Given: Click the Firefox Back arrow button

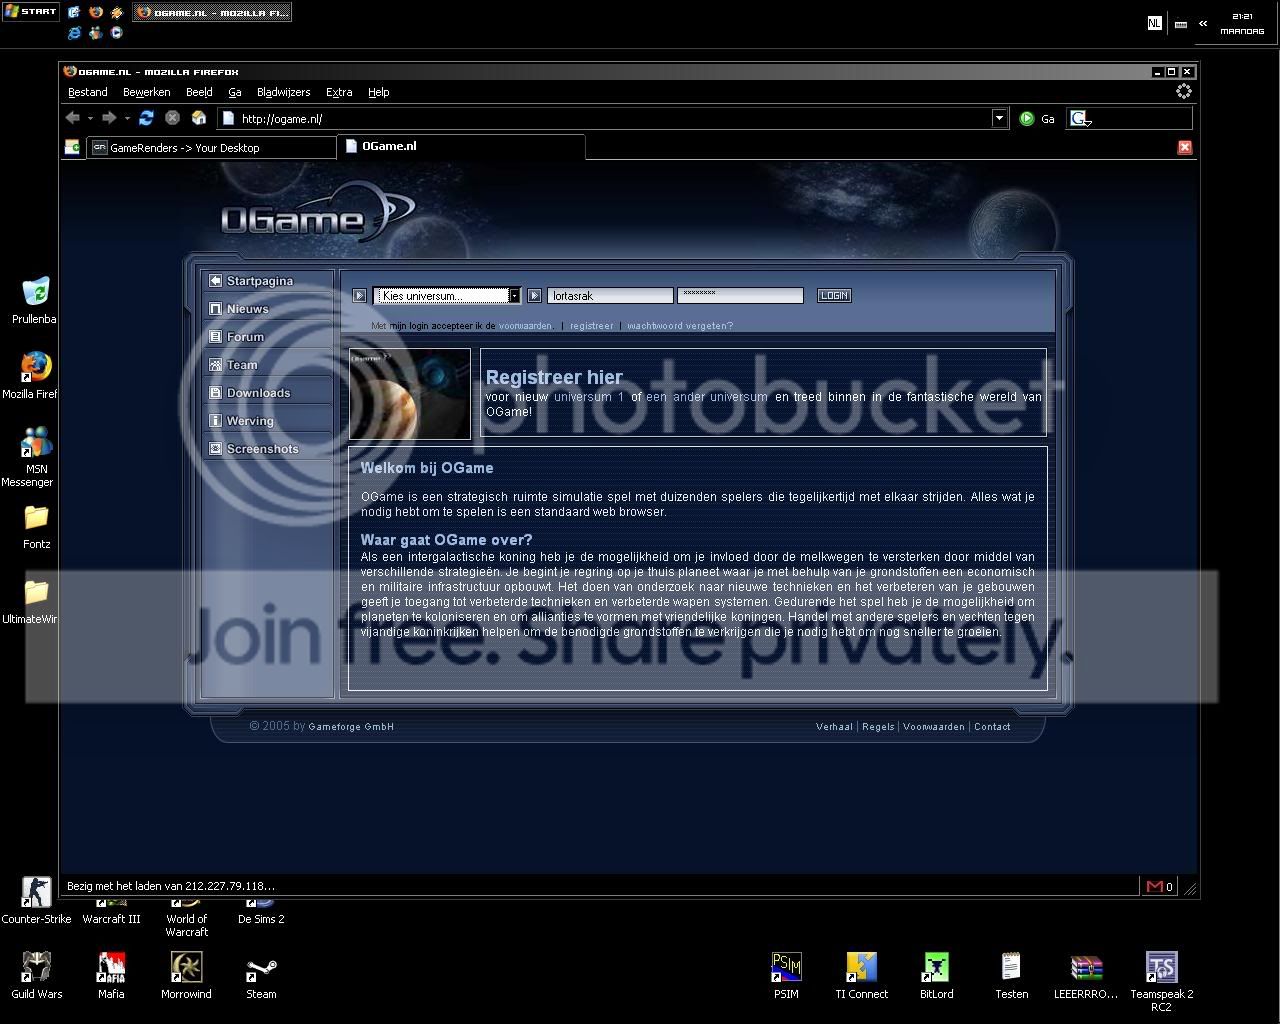Looking at the screenshot, I should [x=73, y=118].
